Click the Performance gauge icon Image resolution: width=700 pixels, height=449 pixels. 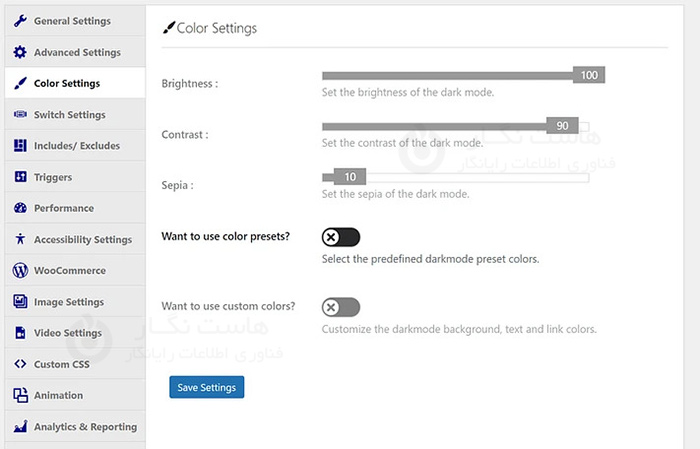[x=20, y=208]
